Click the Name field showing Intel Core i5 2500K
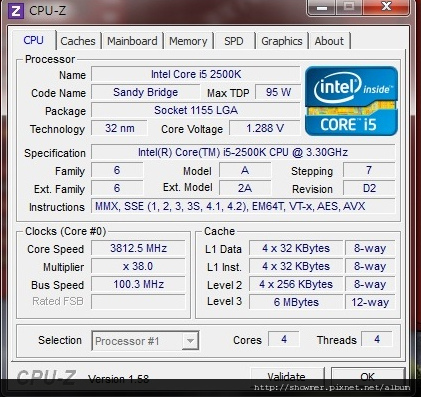This screenshot has width=421, height=397. (196, 74)
